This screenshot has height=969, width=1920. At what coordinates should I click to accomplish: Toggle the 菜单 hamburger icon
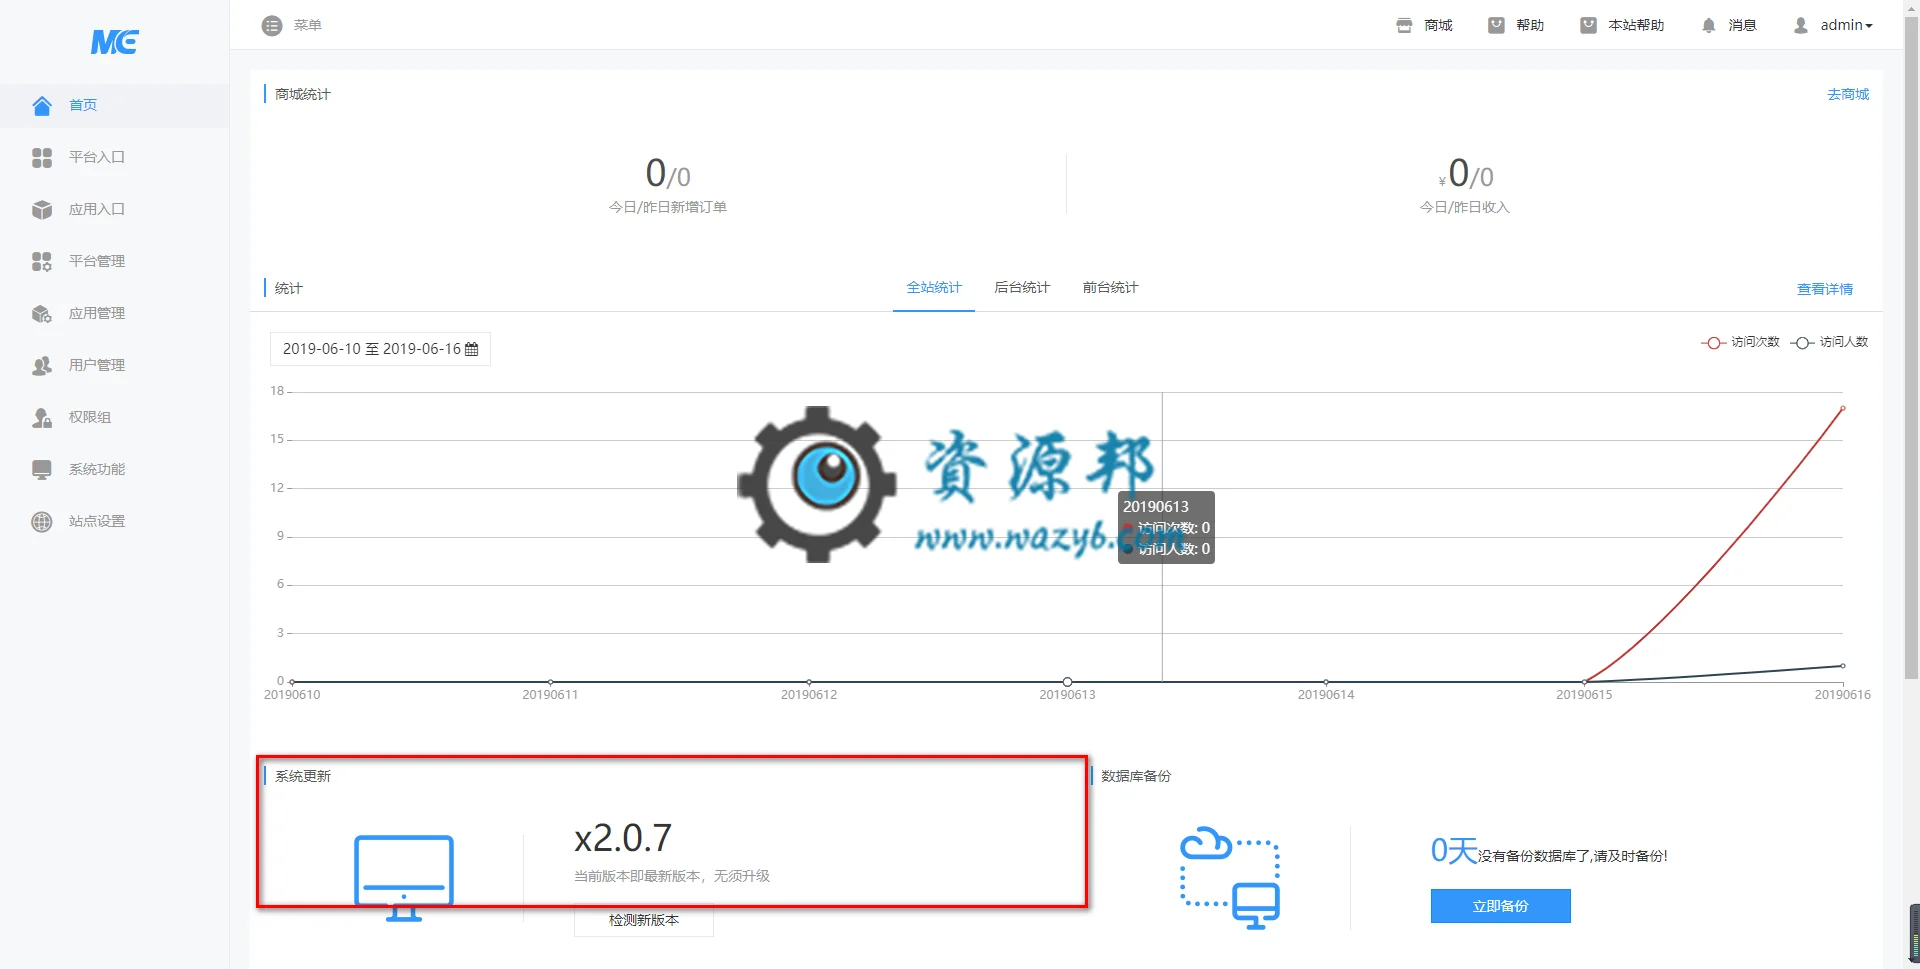point(272,25)
